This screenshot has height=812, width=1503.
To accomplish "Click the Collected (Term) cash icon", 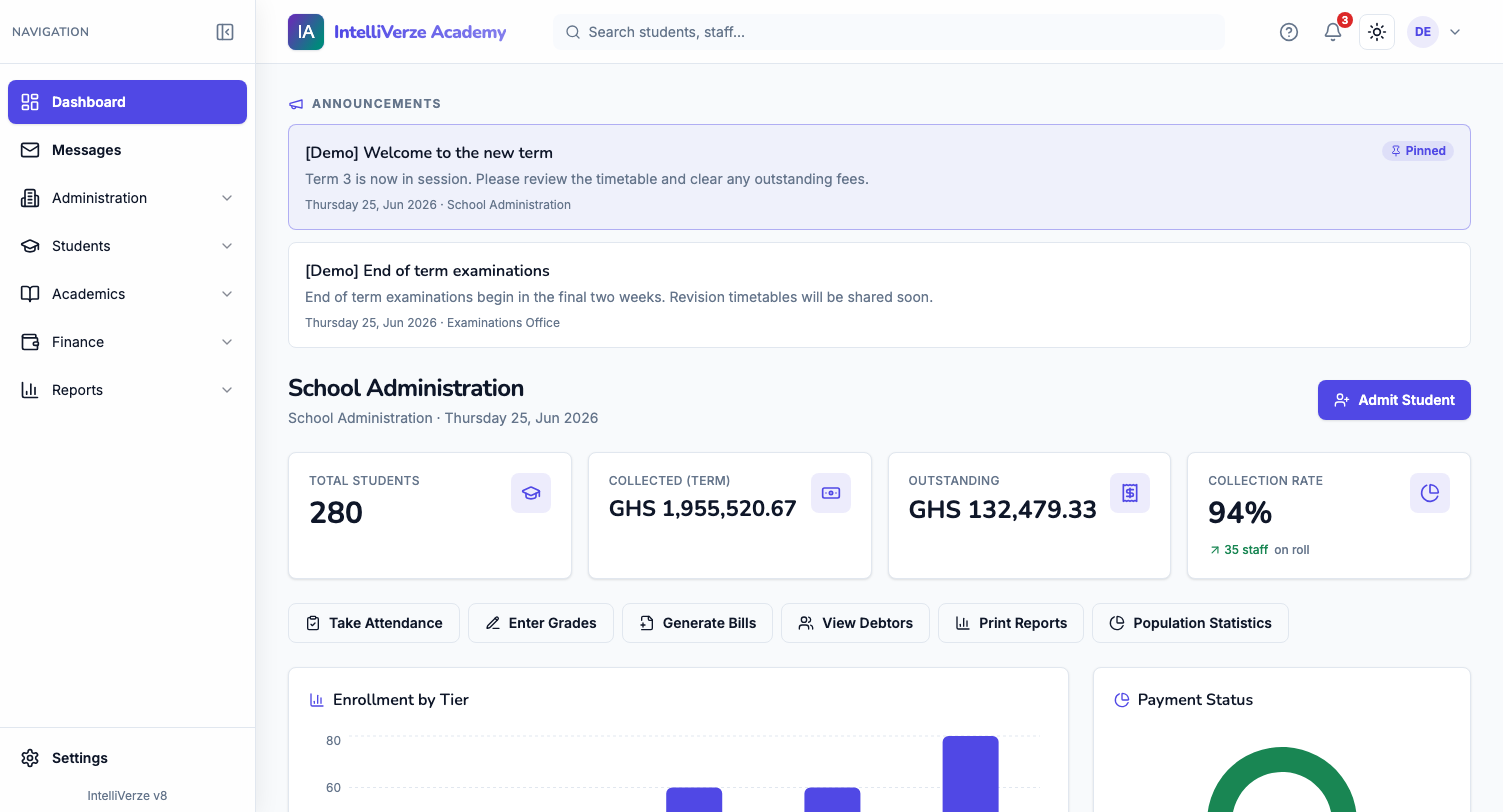I will (831, 493).
